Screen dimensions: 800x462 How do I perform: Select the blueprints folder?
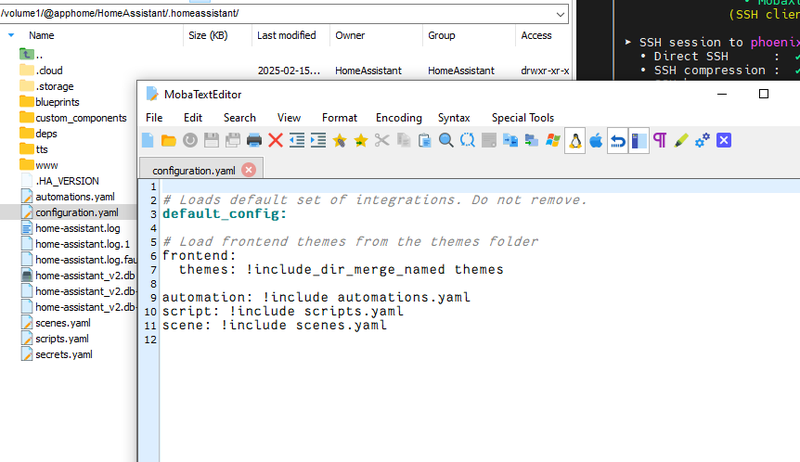pos(49,102)
